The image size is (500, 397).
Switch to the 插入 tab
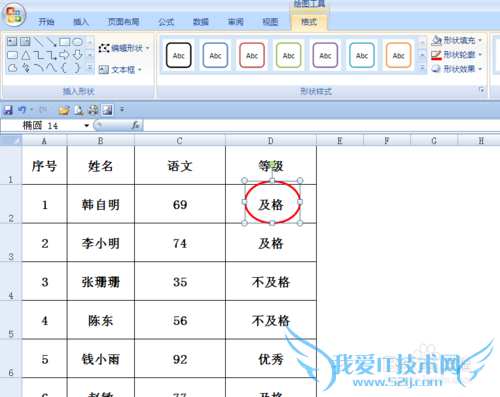click(x=81, y=22)
